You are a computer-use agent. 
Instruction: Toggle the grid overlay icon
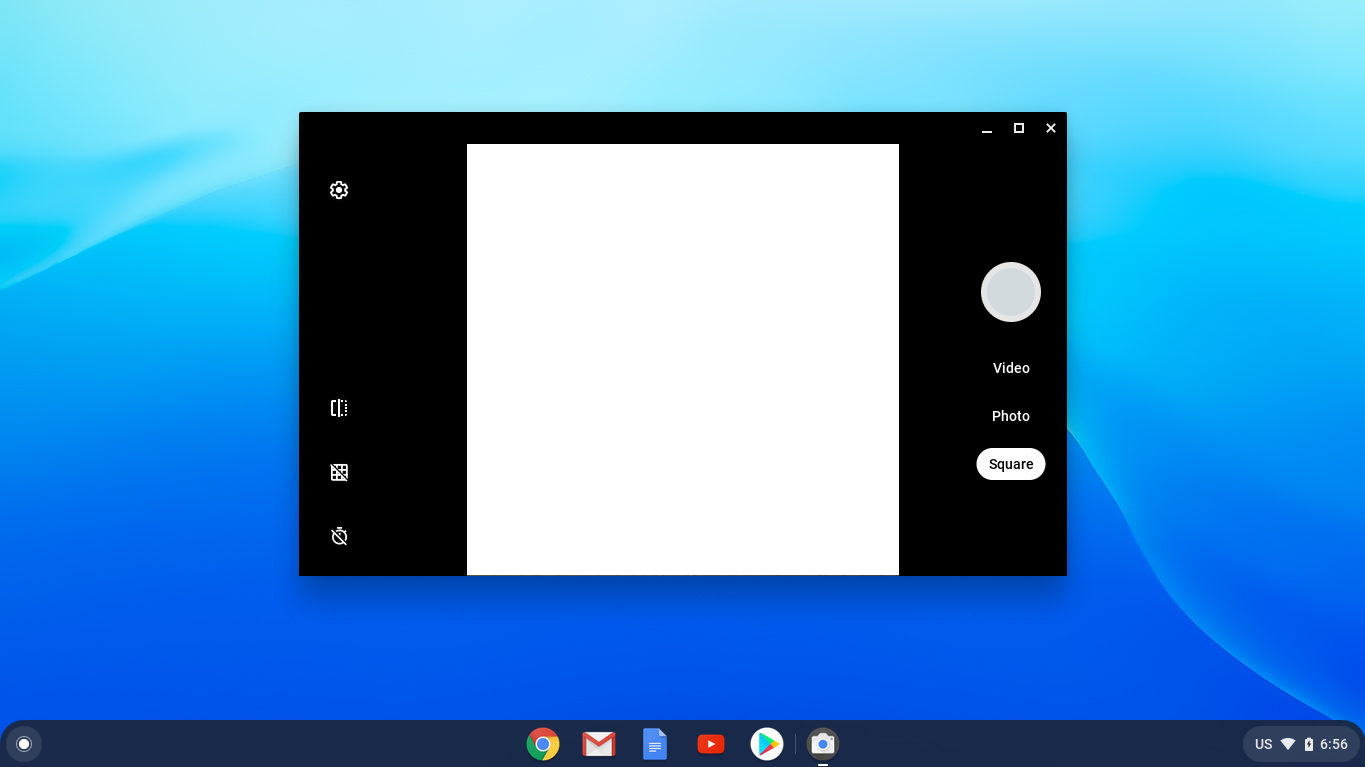339,472
